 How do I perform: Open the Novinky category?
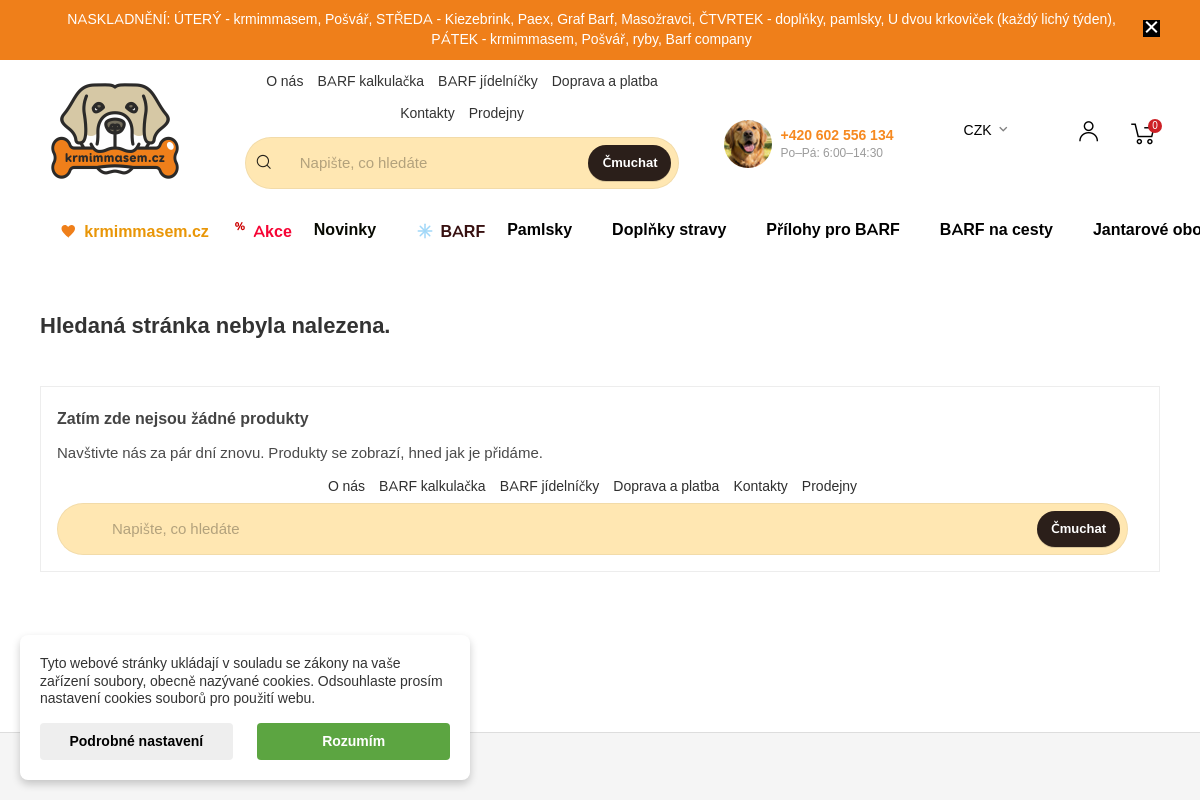coord(345,229)
